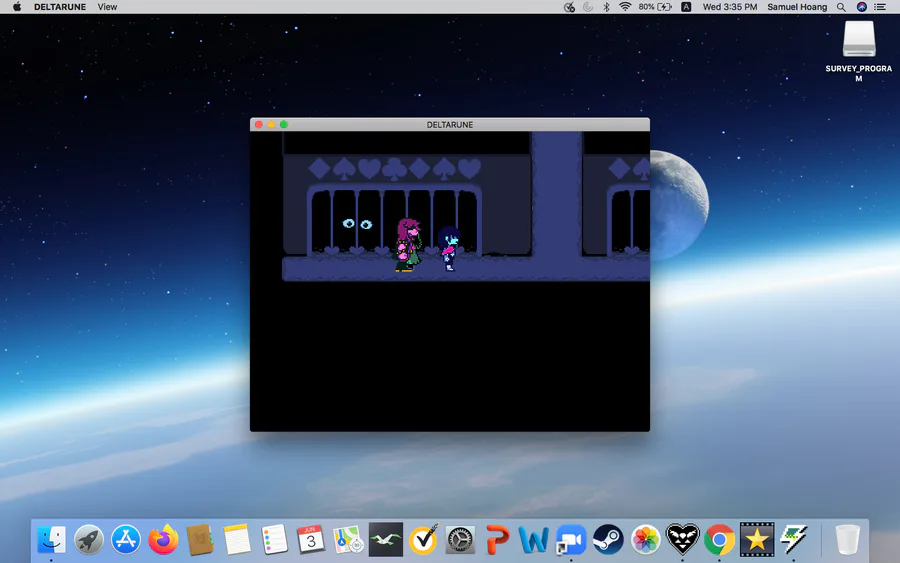Open System Preferences gear icon
900x563 pixels.
coord(460,539)
